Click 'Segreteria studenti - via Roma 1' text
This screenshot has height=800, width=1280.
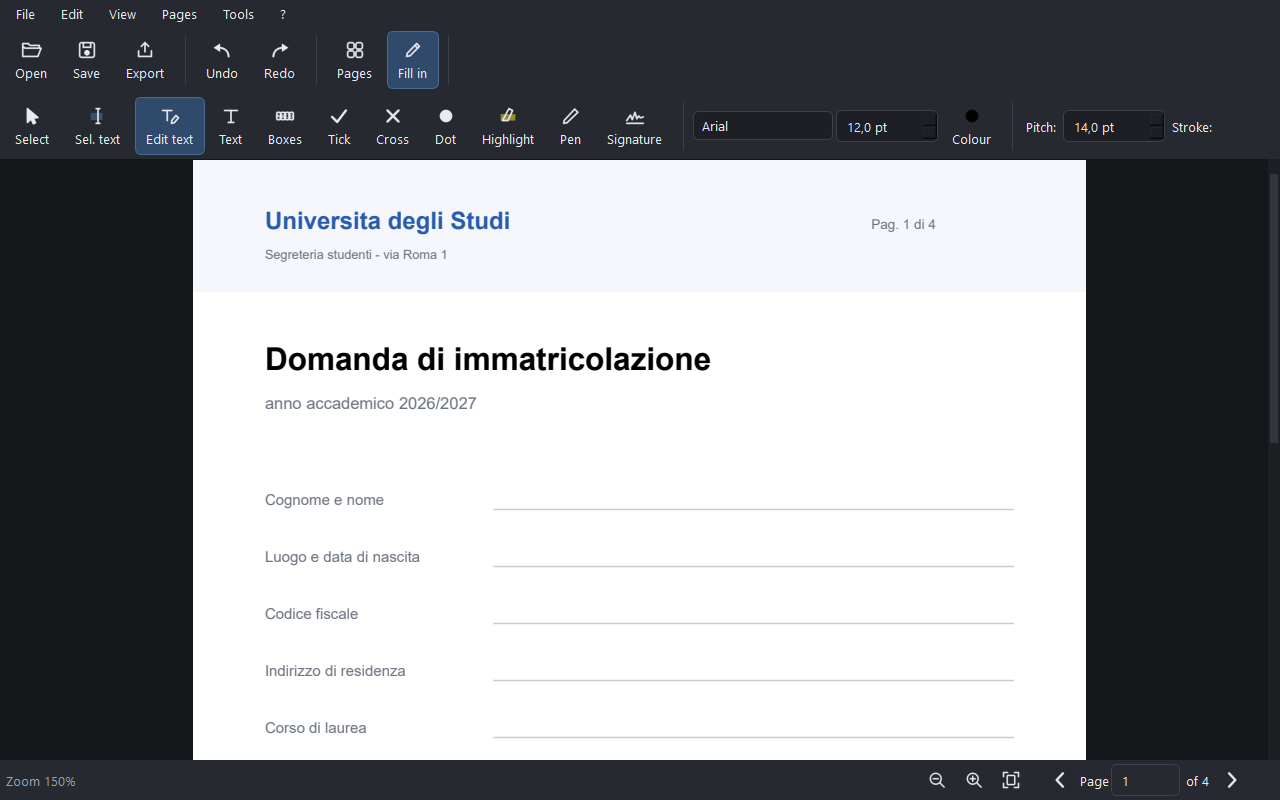(x=356, y=255)
